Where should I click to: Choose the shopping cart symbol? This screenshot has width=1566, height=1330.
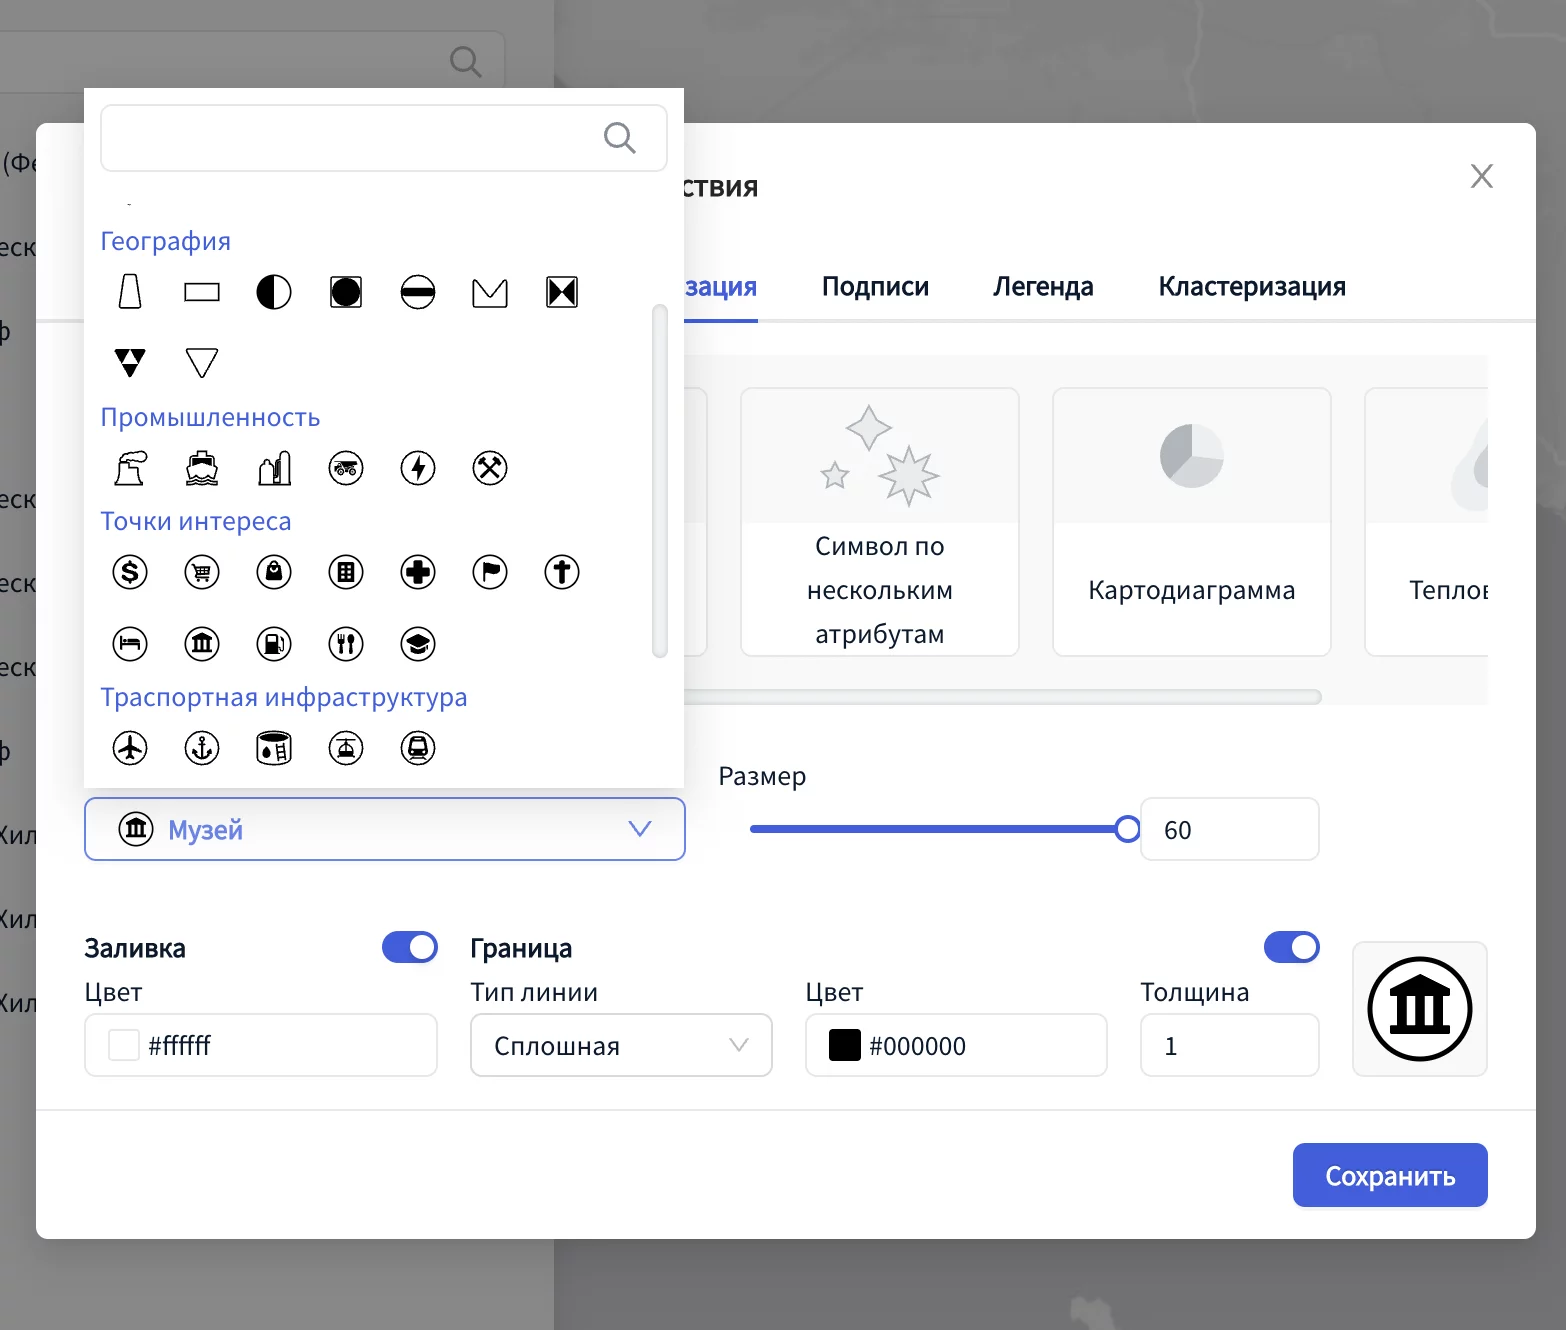[x=202, y=572]
